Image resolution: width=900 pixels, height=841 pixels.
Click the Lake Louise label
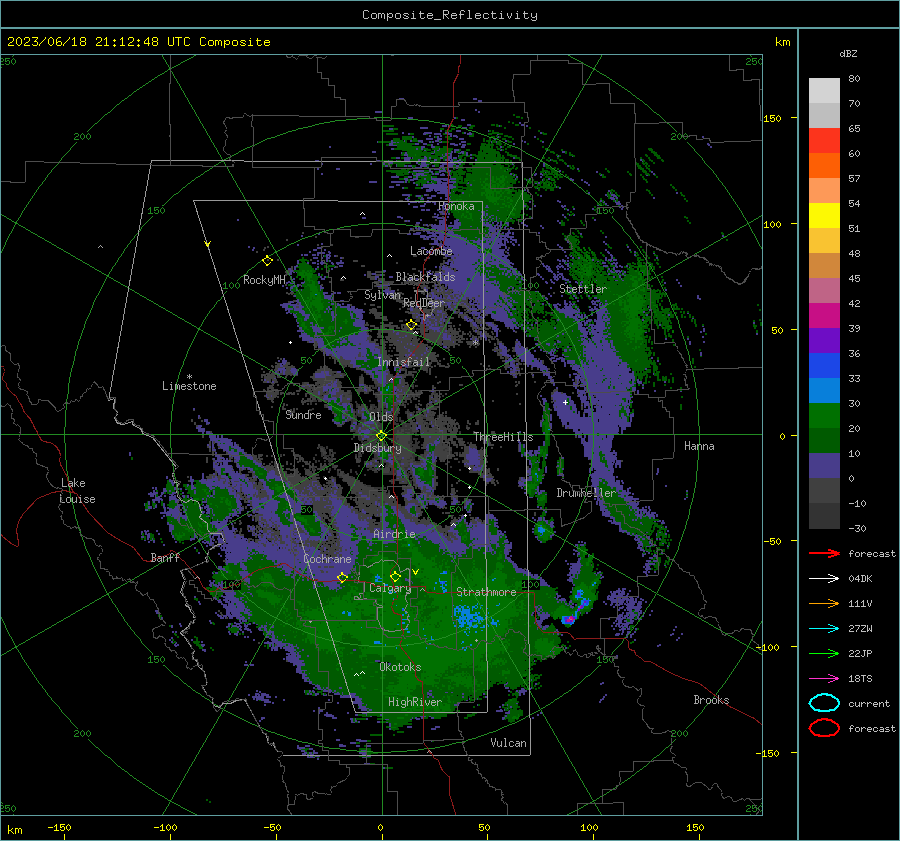click(x=78, y=491)
